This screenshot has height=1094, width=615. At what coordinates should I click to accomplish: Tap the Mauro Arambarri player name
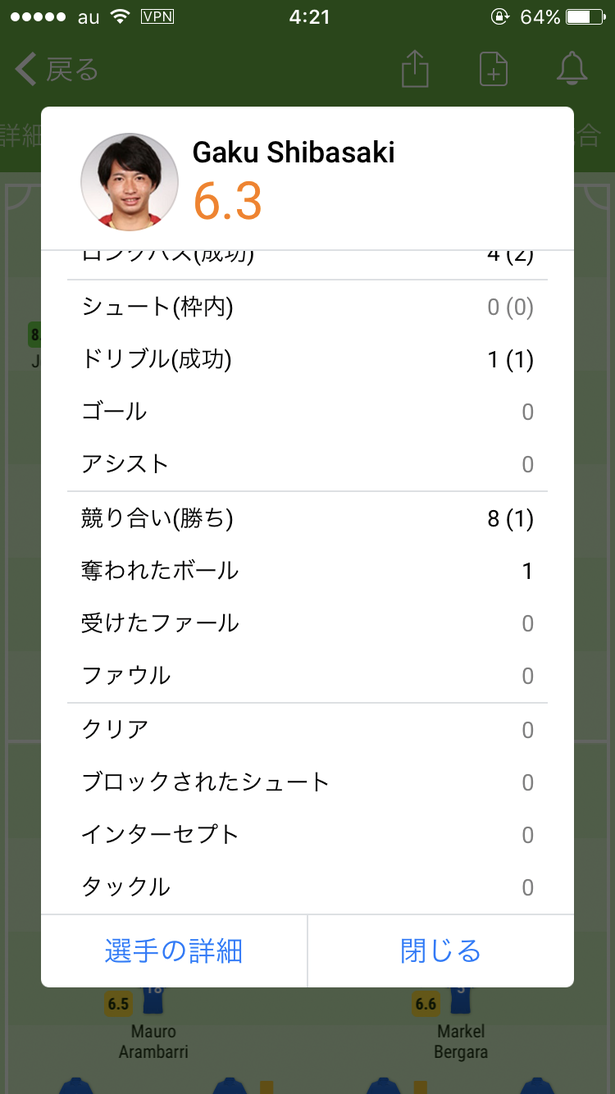click(154, 1041)
